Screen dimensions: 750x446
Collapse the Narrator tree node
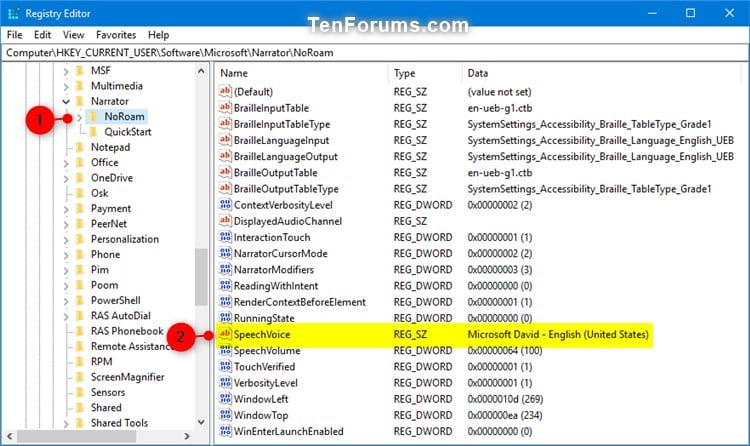[x=66, y=101]
